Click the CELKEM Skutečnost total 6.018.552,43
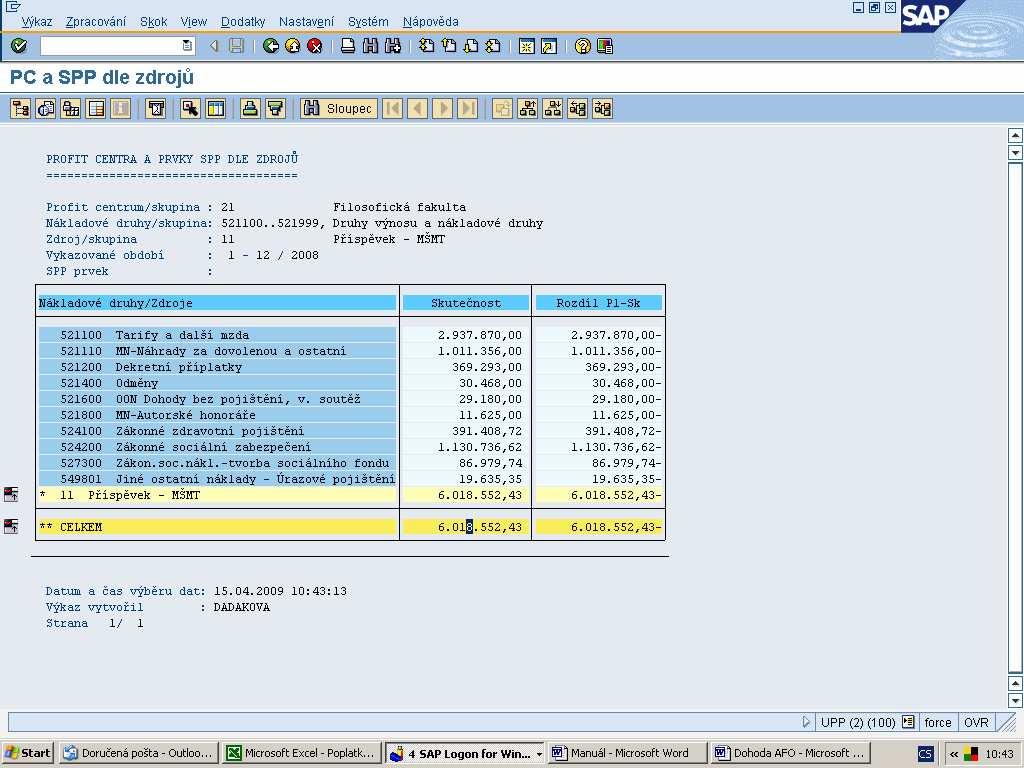1024x768 pixels. (x=480, y=527)
